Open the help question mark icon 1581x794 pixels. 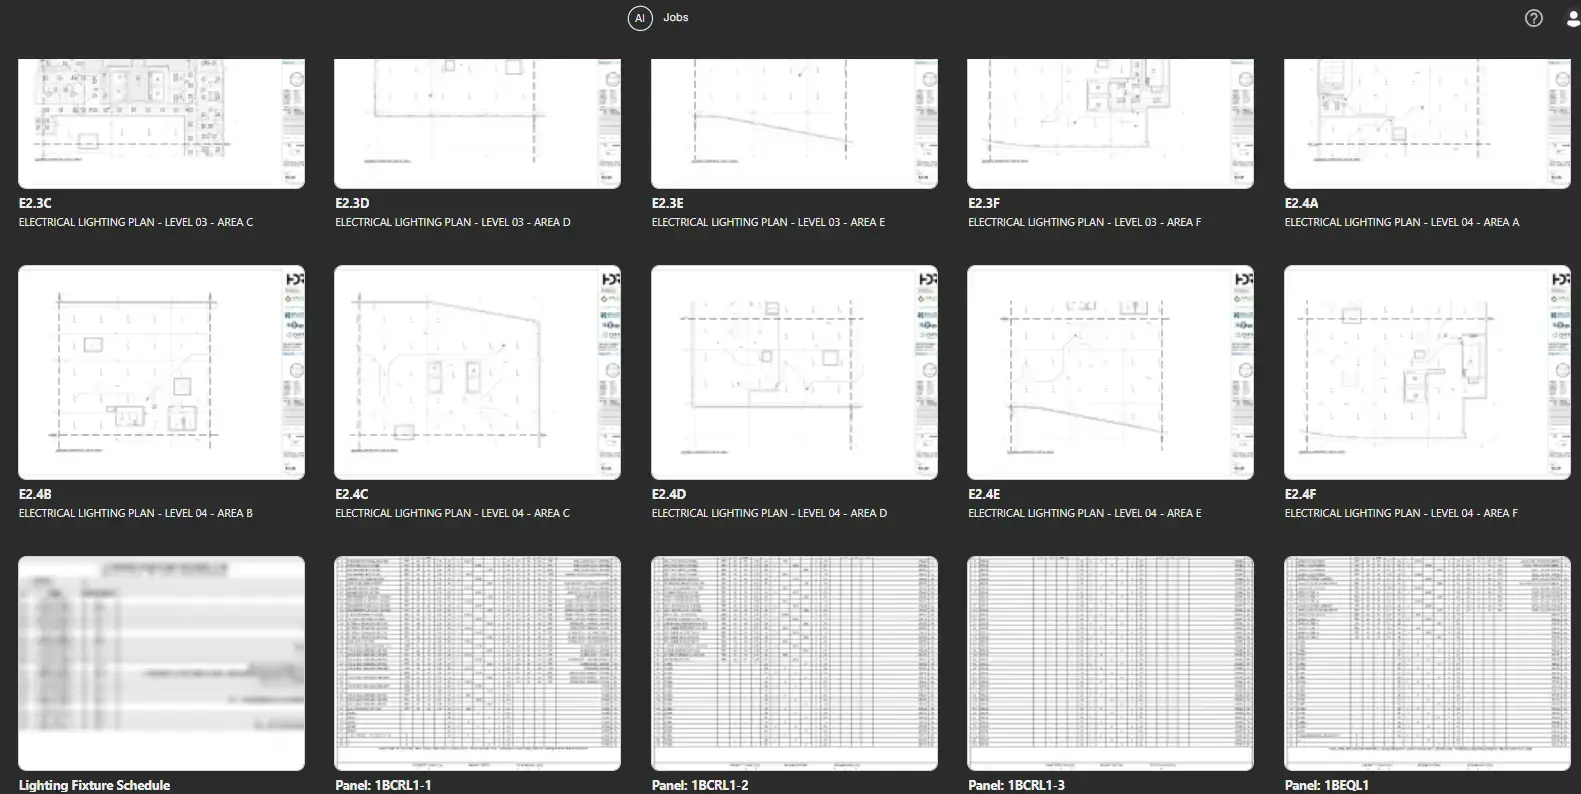pos(1534,18)
